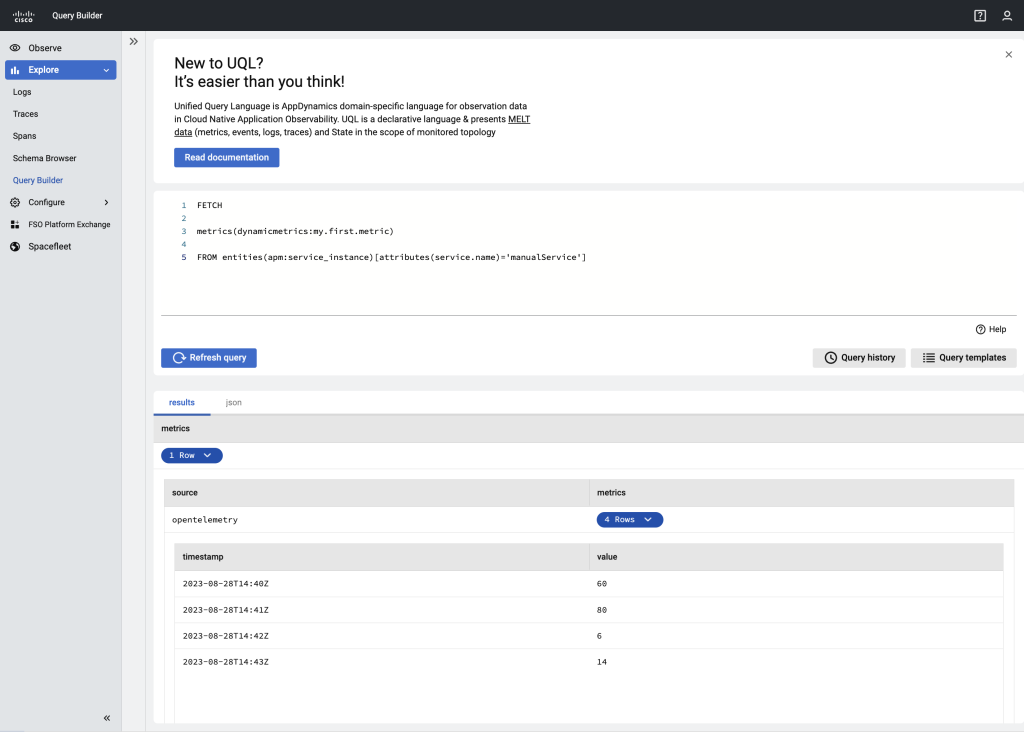The image size is (1024, 732).
Task: Open the 1 Row dropdown
Action: 191,455
